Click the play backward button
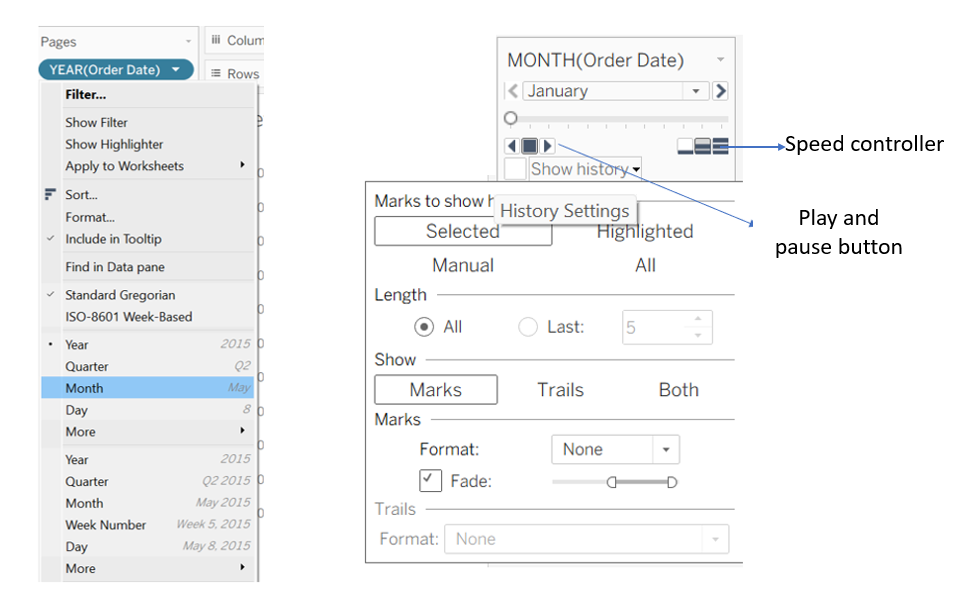 (x=512, y=146)
